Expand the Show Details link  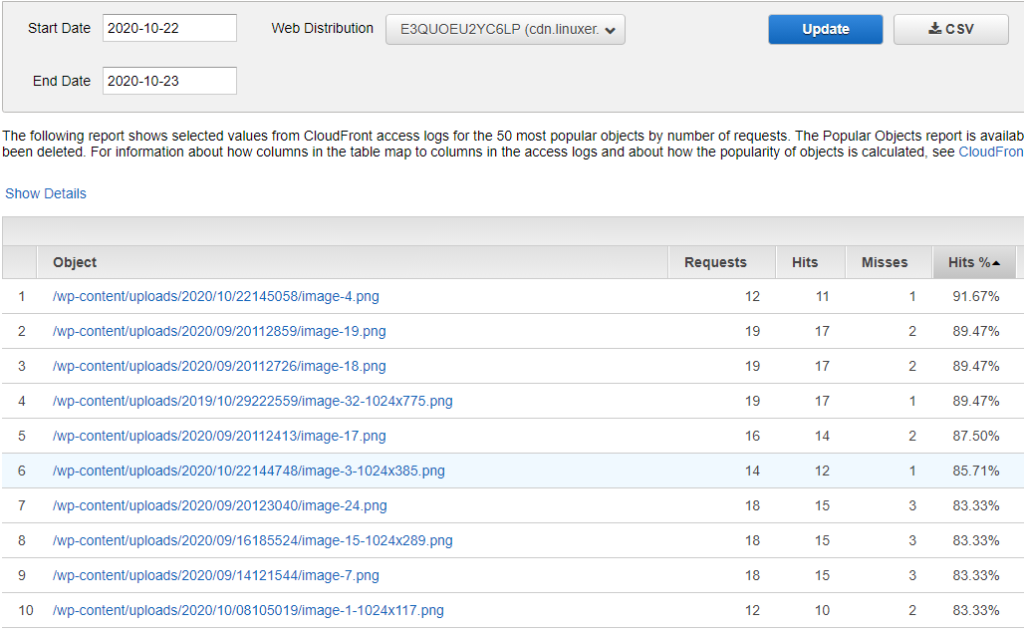(46, 194)
